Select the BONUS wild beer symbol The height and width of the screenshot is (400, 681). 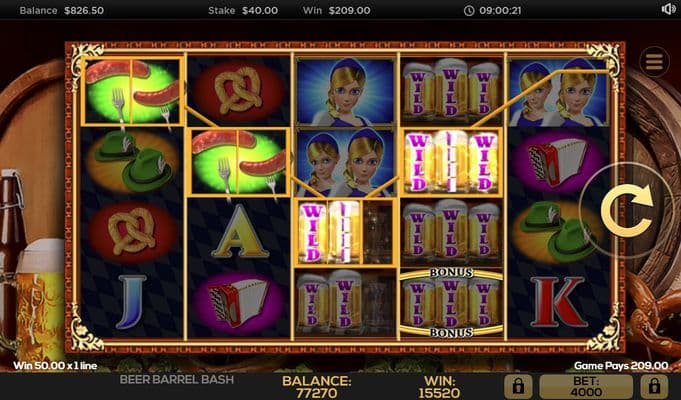pyautogui.click(x=451, y=303)
